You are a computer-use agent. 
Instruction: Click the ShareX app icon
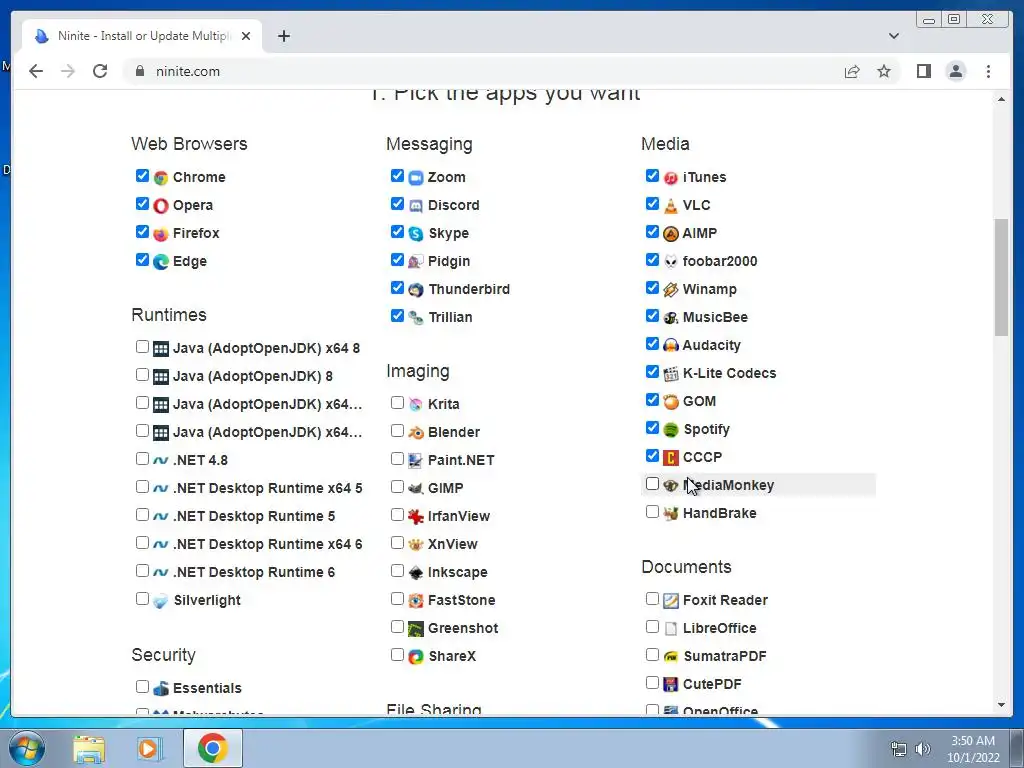pyautogui.click(x=416, y=657)
